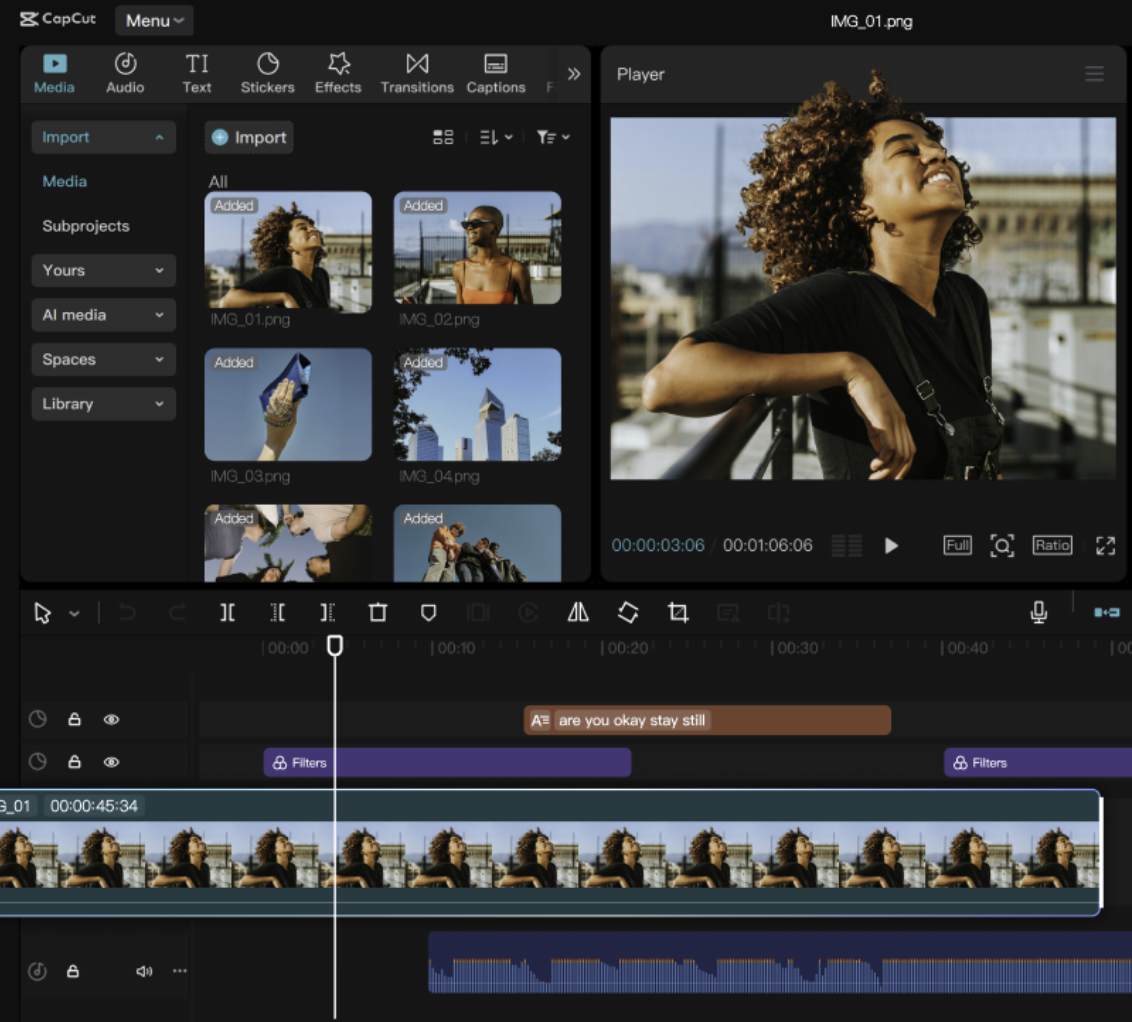Select Subprojects in the sidebar
This screenshot has width=1132, height=1022.
[x=85, y=226]
